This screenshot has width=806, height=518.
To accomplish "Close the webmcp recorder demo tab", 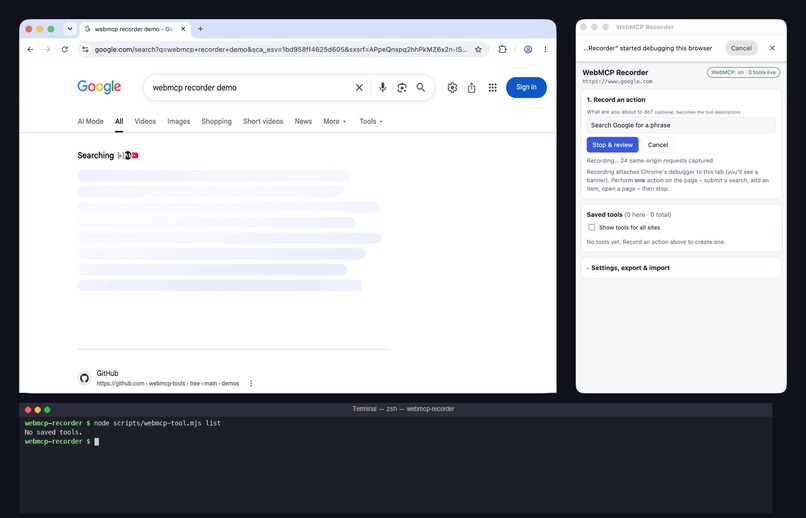I will [183, 29].
